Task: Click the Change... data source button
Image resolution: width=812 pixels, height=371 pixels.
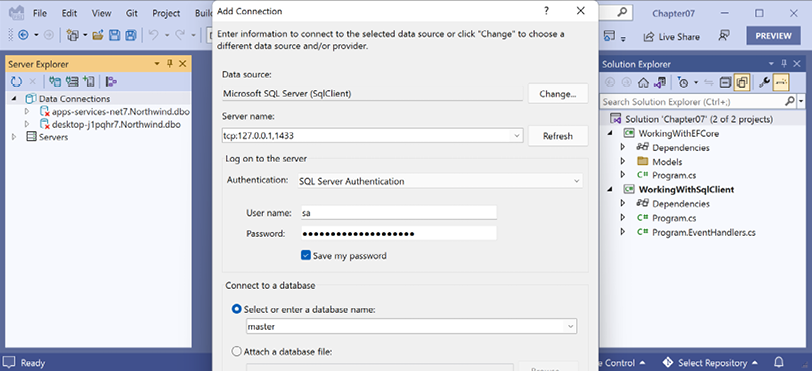Action: [x=558, y=94]
